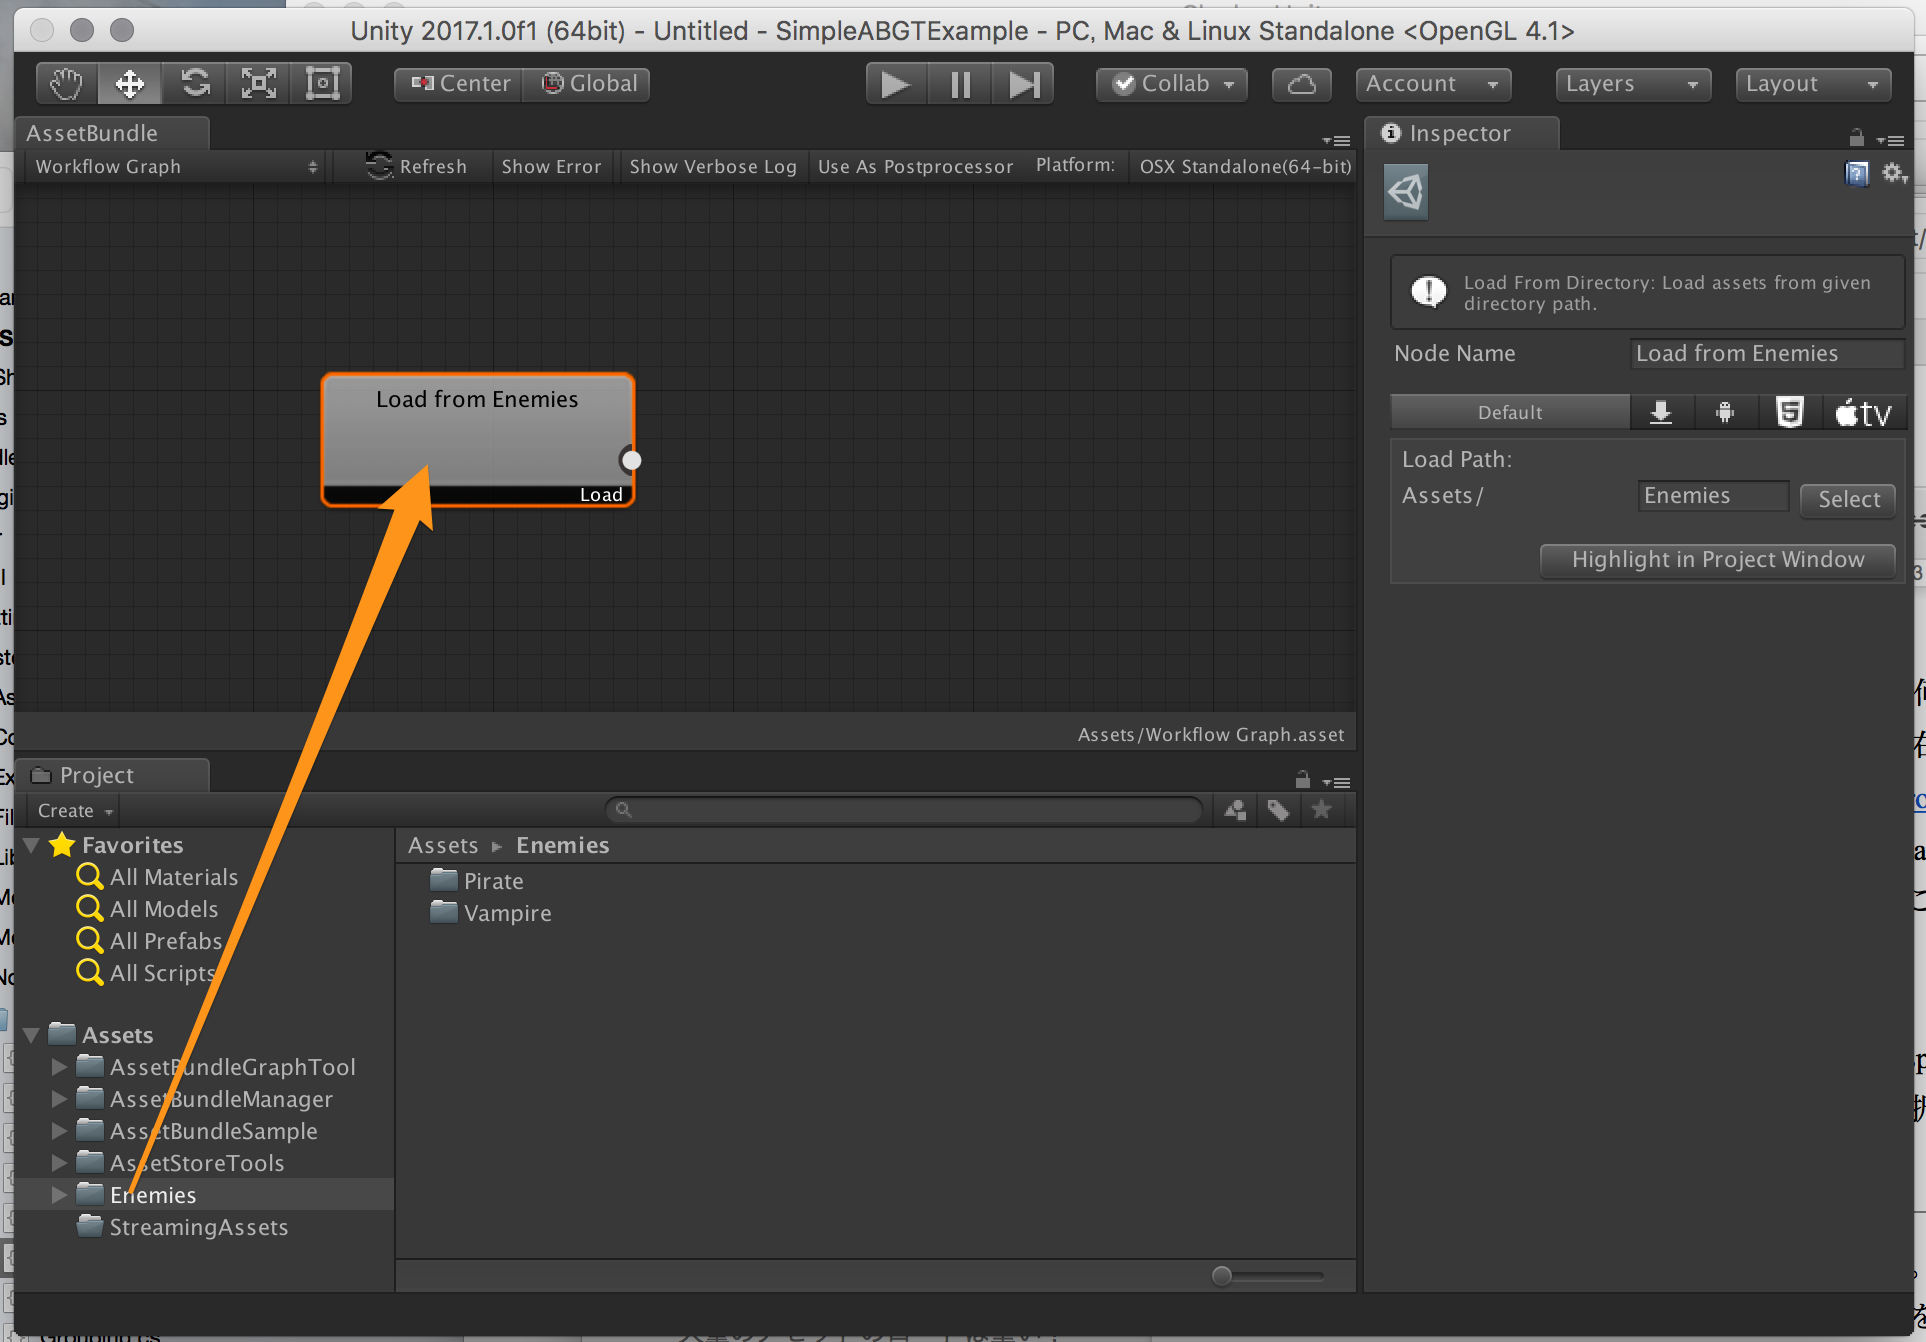The image size is (1926, 1342).
Task: Select the Load from Enemies node
Action: [478, 440]
